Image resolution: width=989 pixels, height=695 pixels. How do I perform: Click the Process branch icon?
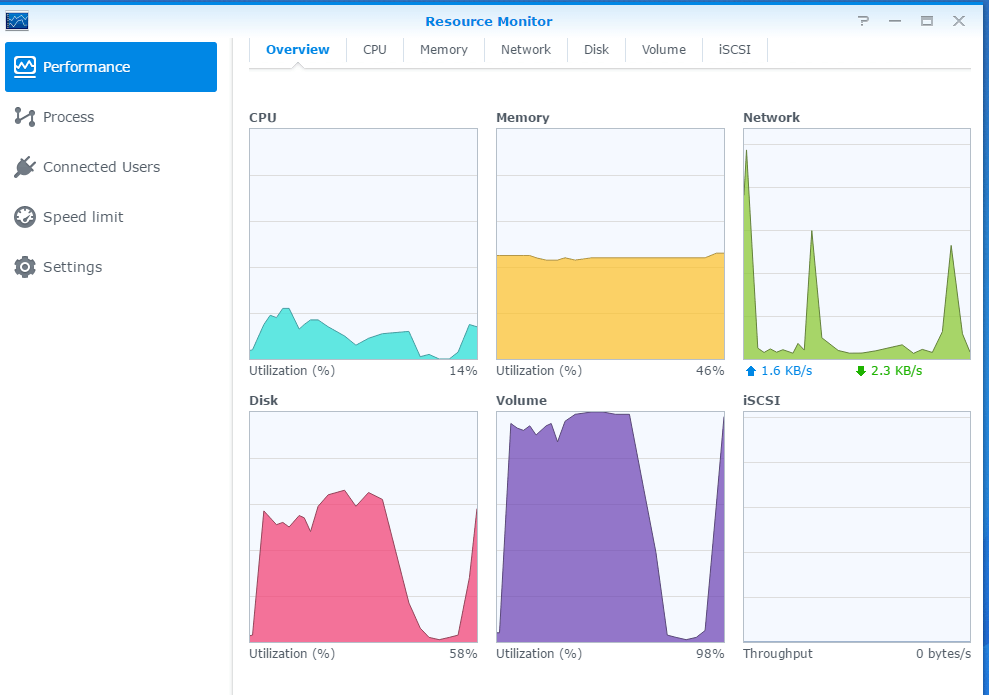(x=25, y=117)
